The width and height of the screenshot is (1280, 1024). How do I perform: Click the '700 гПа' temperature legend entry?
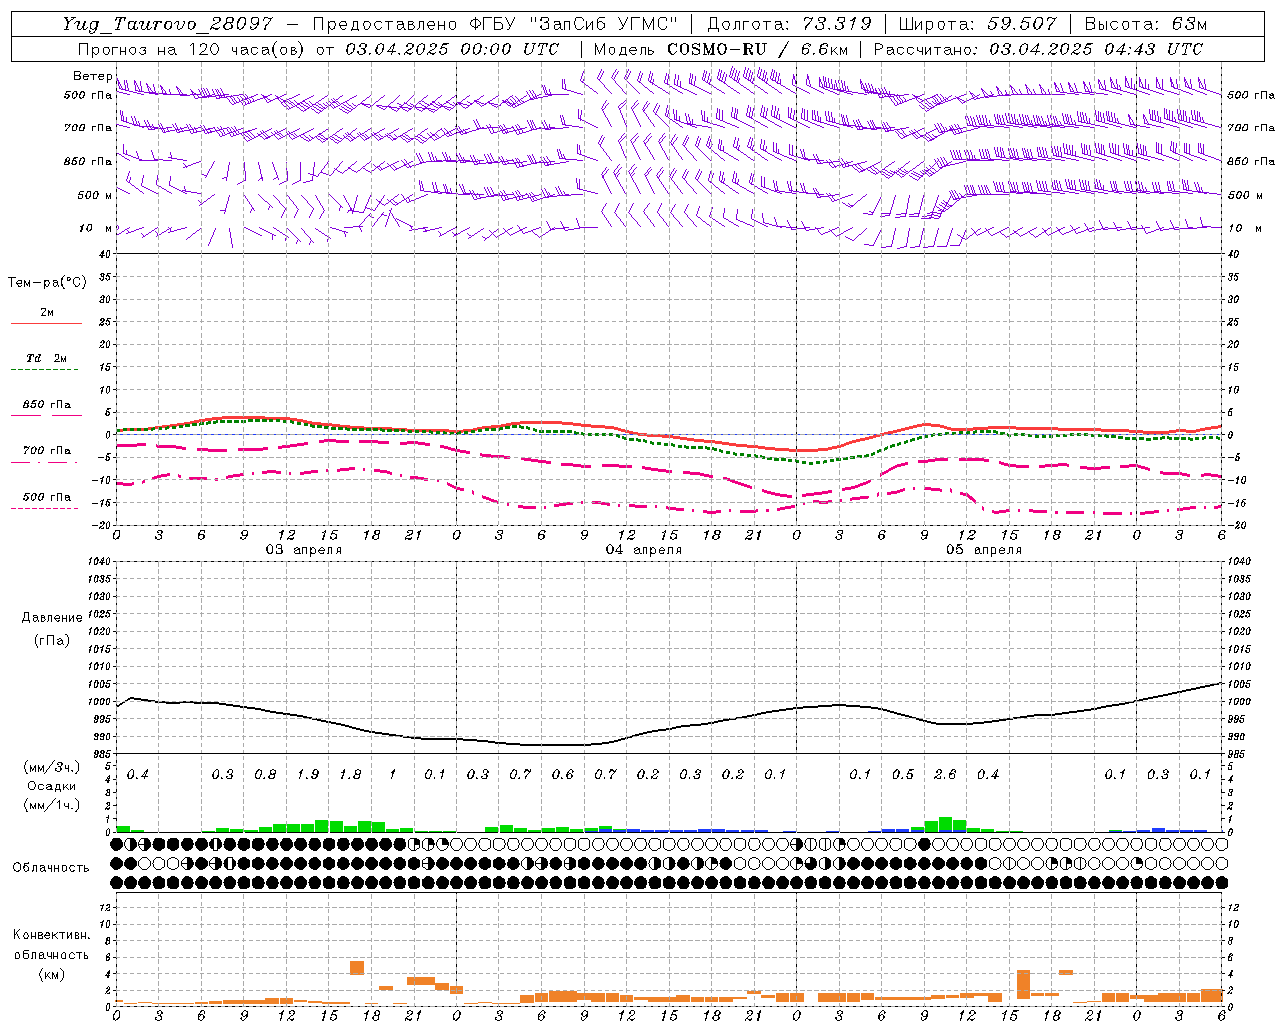(46, 451)
